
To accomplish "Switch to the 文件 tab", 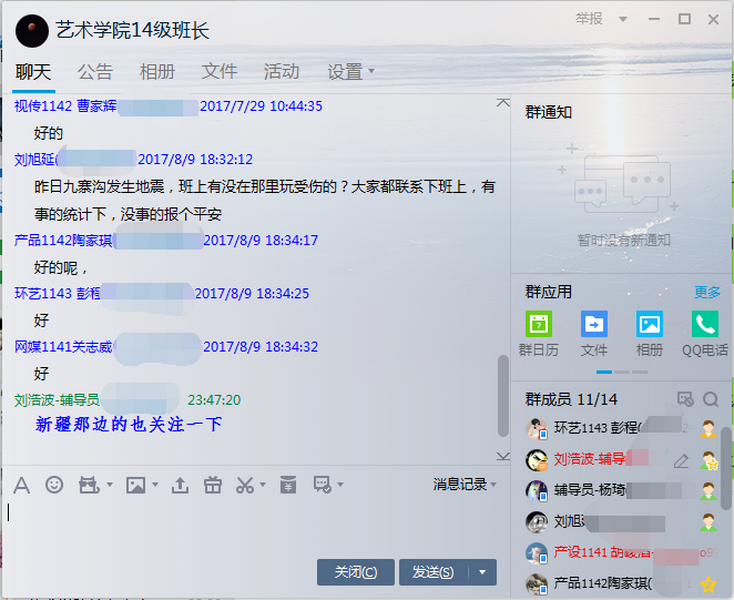I will [219, 72].
